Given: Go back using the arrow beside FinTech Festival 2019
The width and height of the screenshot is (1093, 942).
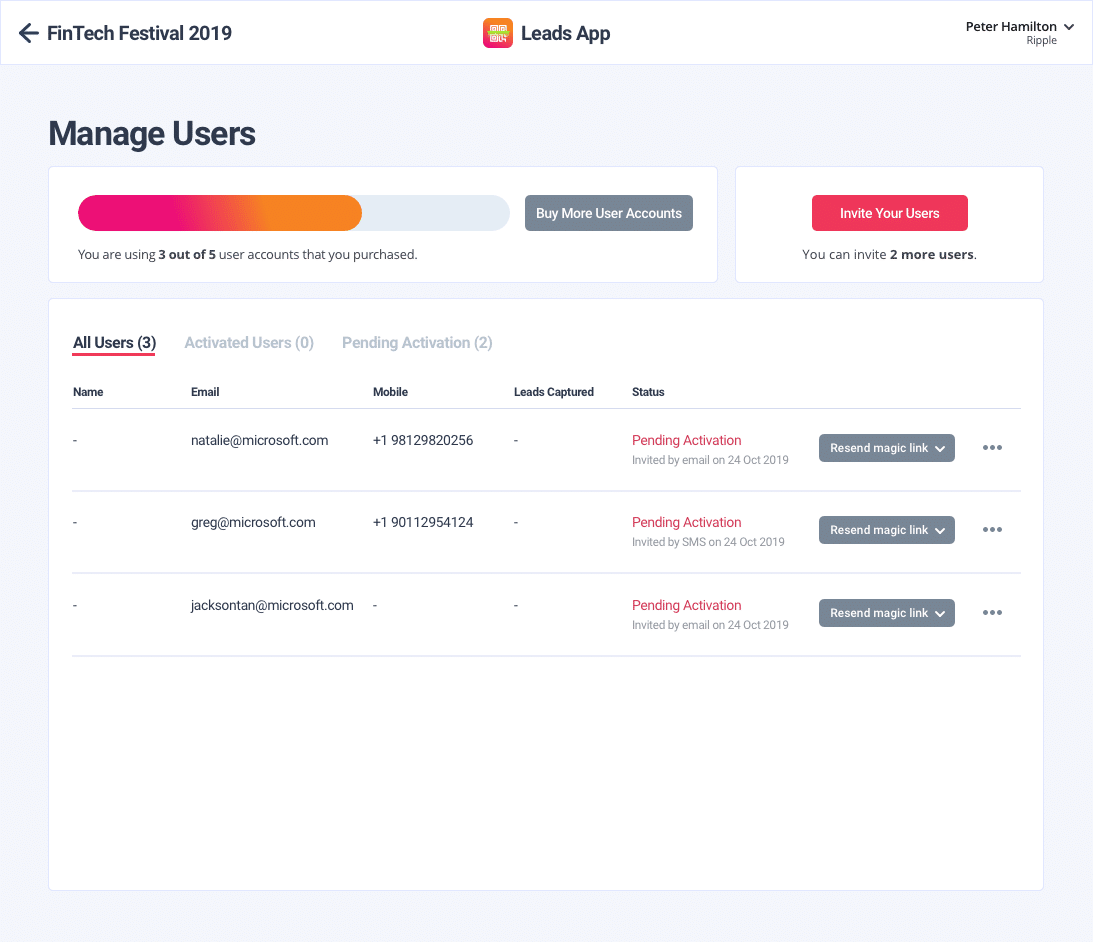Looking at the screenshot, I should (x=29, y=33).
